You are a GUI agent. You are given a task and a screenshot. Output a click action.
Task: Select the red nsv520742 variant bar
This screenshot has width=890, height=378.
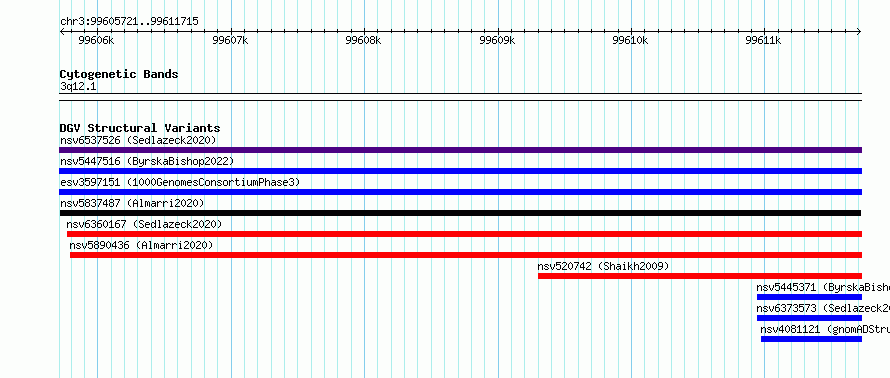click(x=700, y=276)
